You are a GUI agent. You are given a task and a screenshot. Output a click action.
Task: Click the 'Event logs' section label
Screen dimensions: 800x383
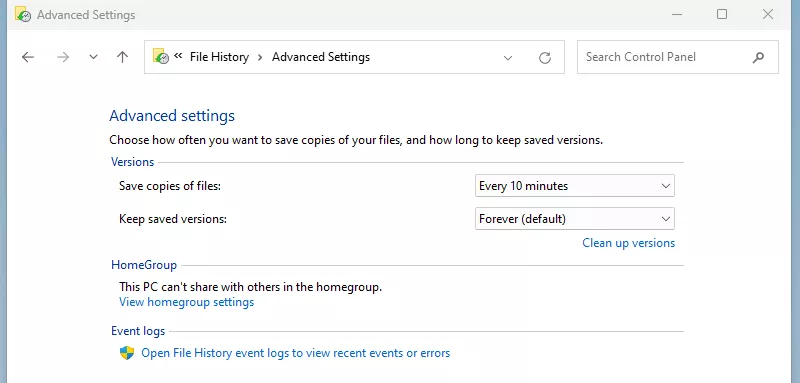point(138,331)
